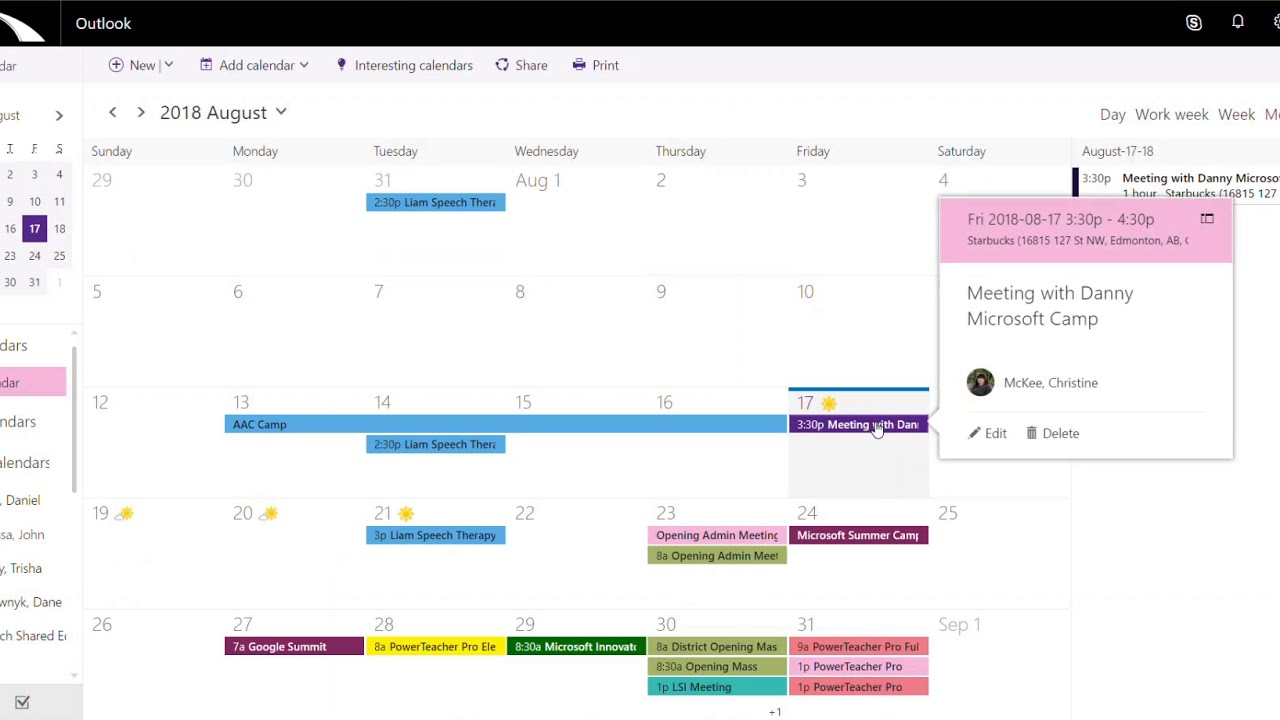Switch to Day view

click(1113, 114)
